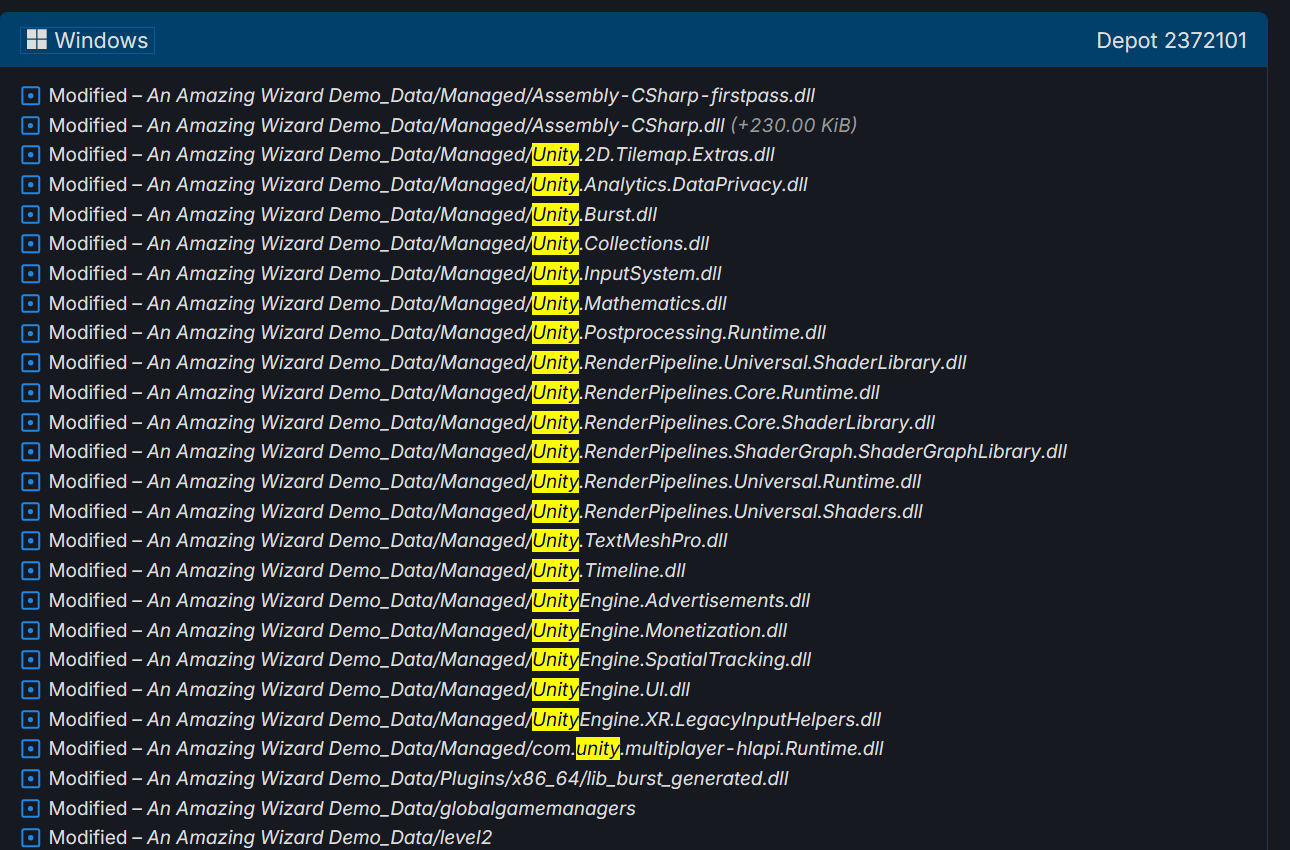This screenshot has width=1290, height=850.
Task: Click the modified icon beside Unity.Burst.dll
Action: (30, 215)
